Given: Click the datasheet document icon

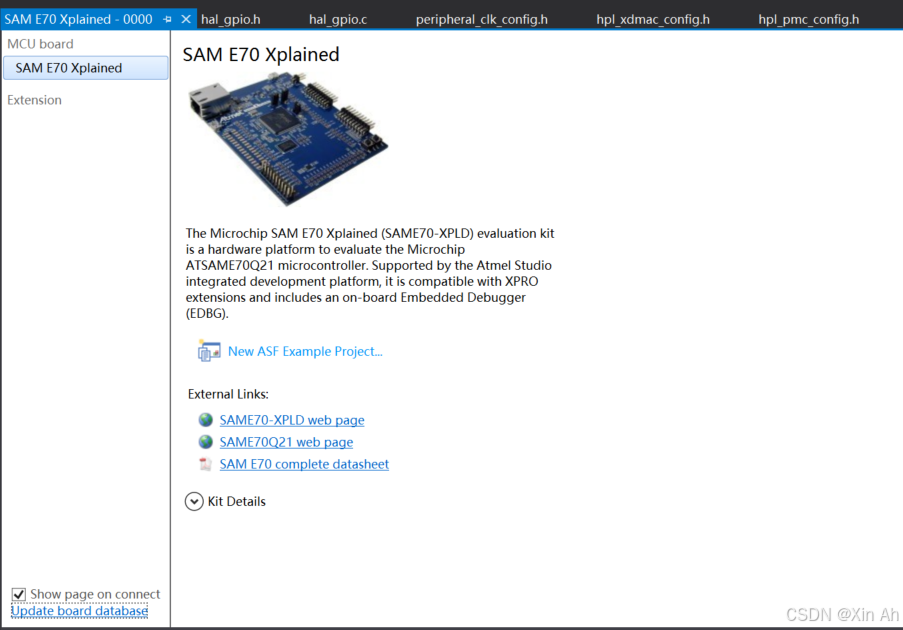Looking at the screenshot, I should [x=205, y=464].
